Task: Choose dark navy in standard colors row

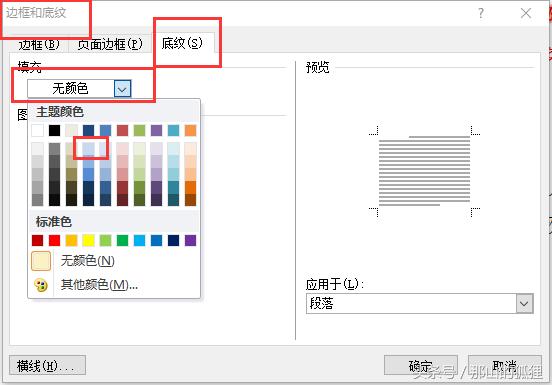Action: pyautogui.click(x=174, y=240)
